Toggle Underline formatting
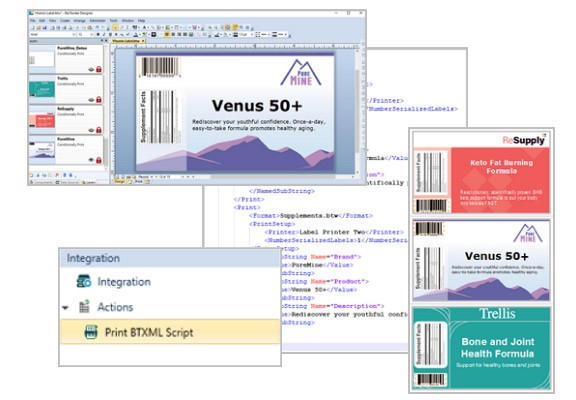The image size is (576, 400). click(110, 35)
